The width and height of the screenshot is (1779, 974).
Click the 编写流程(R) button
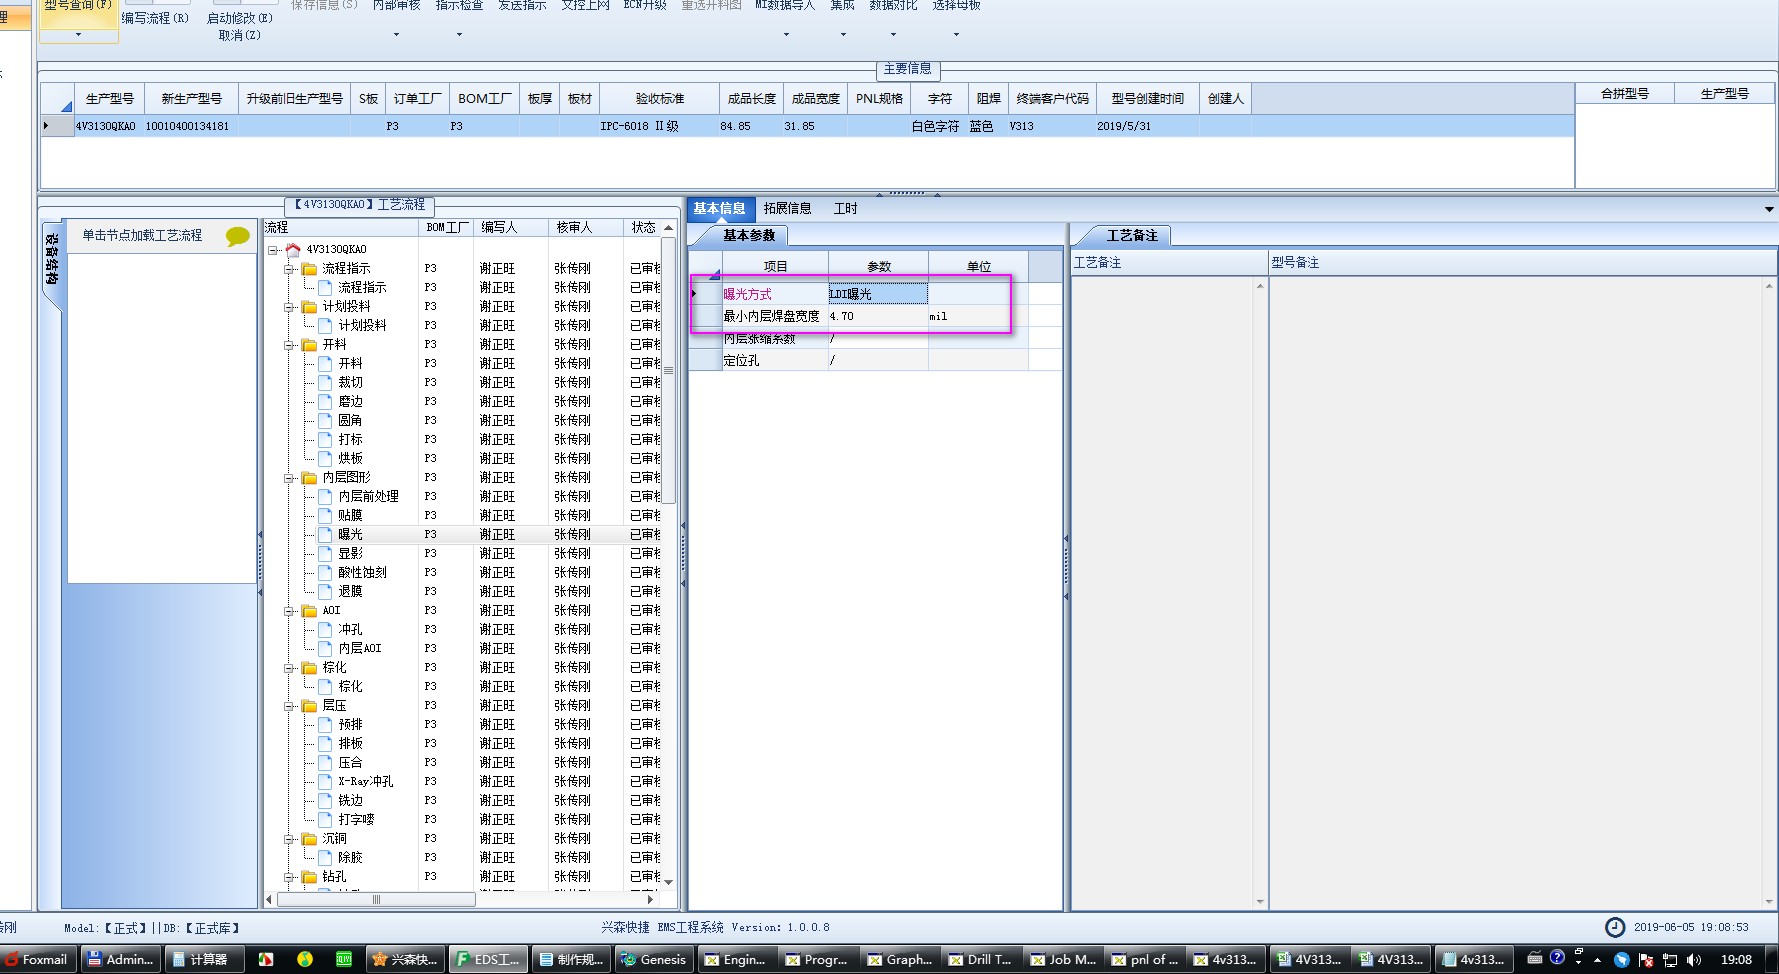[x=155, y=18]
